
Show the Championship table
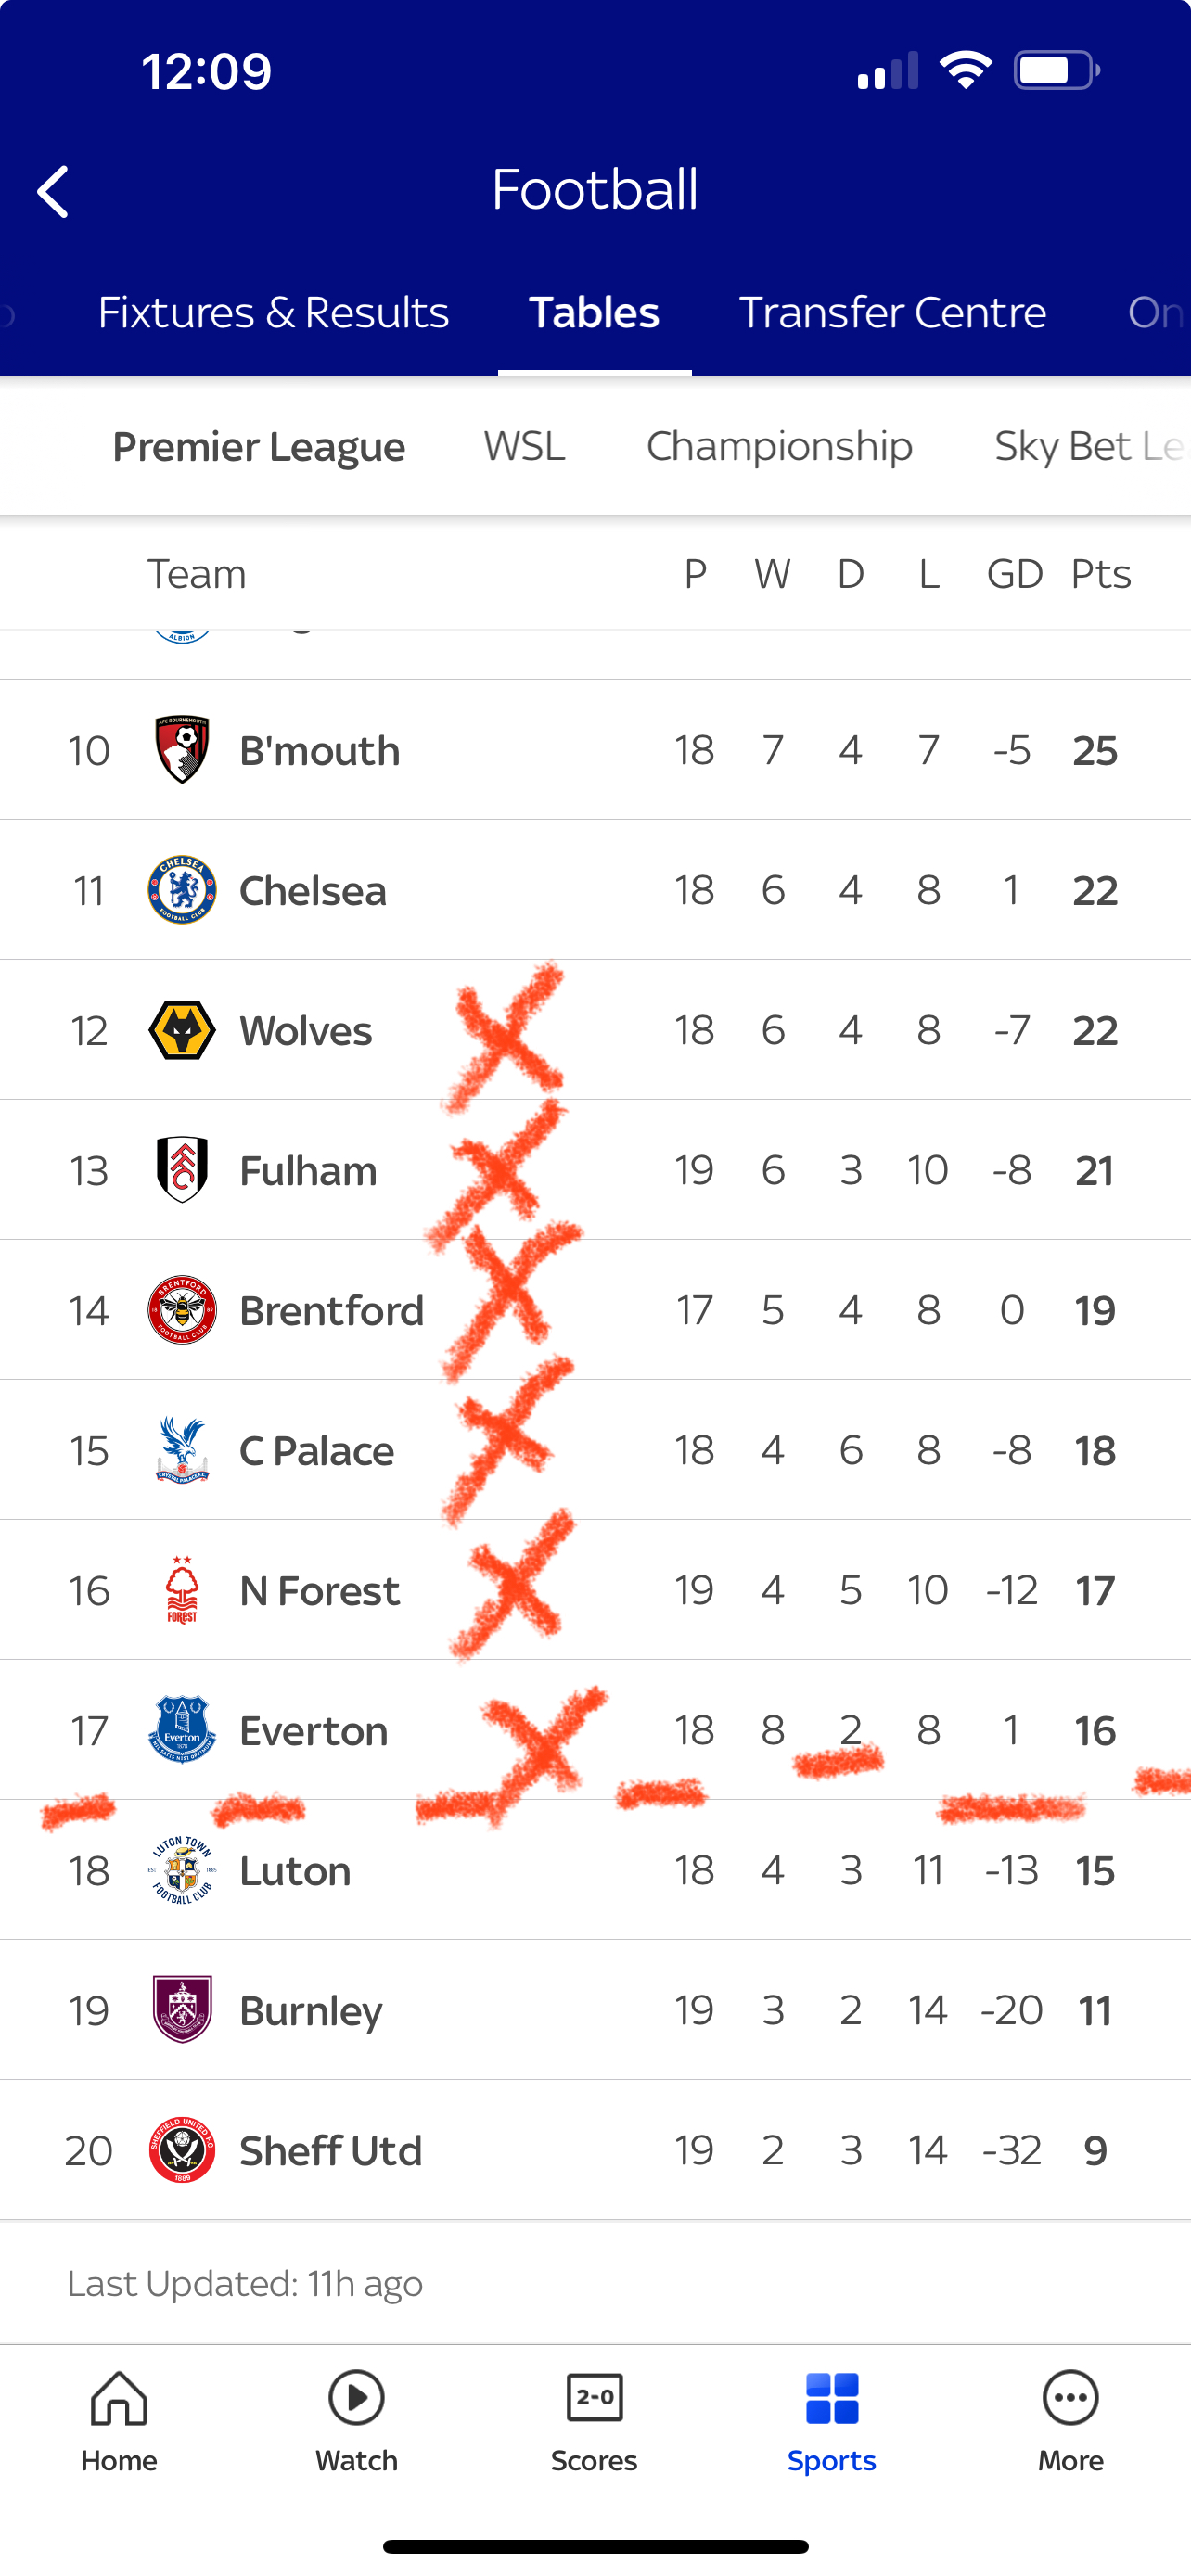[x=779, y=446]
